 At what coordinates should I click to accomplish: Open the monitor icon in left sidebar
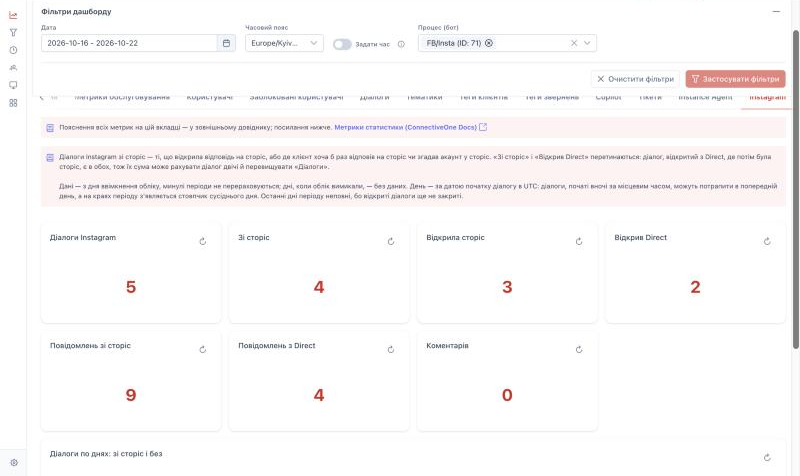(x=13, y=85)
